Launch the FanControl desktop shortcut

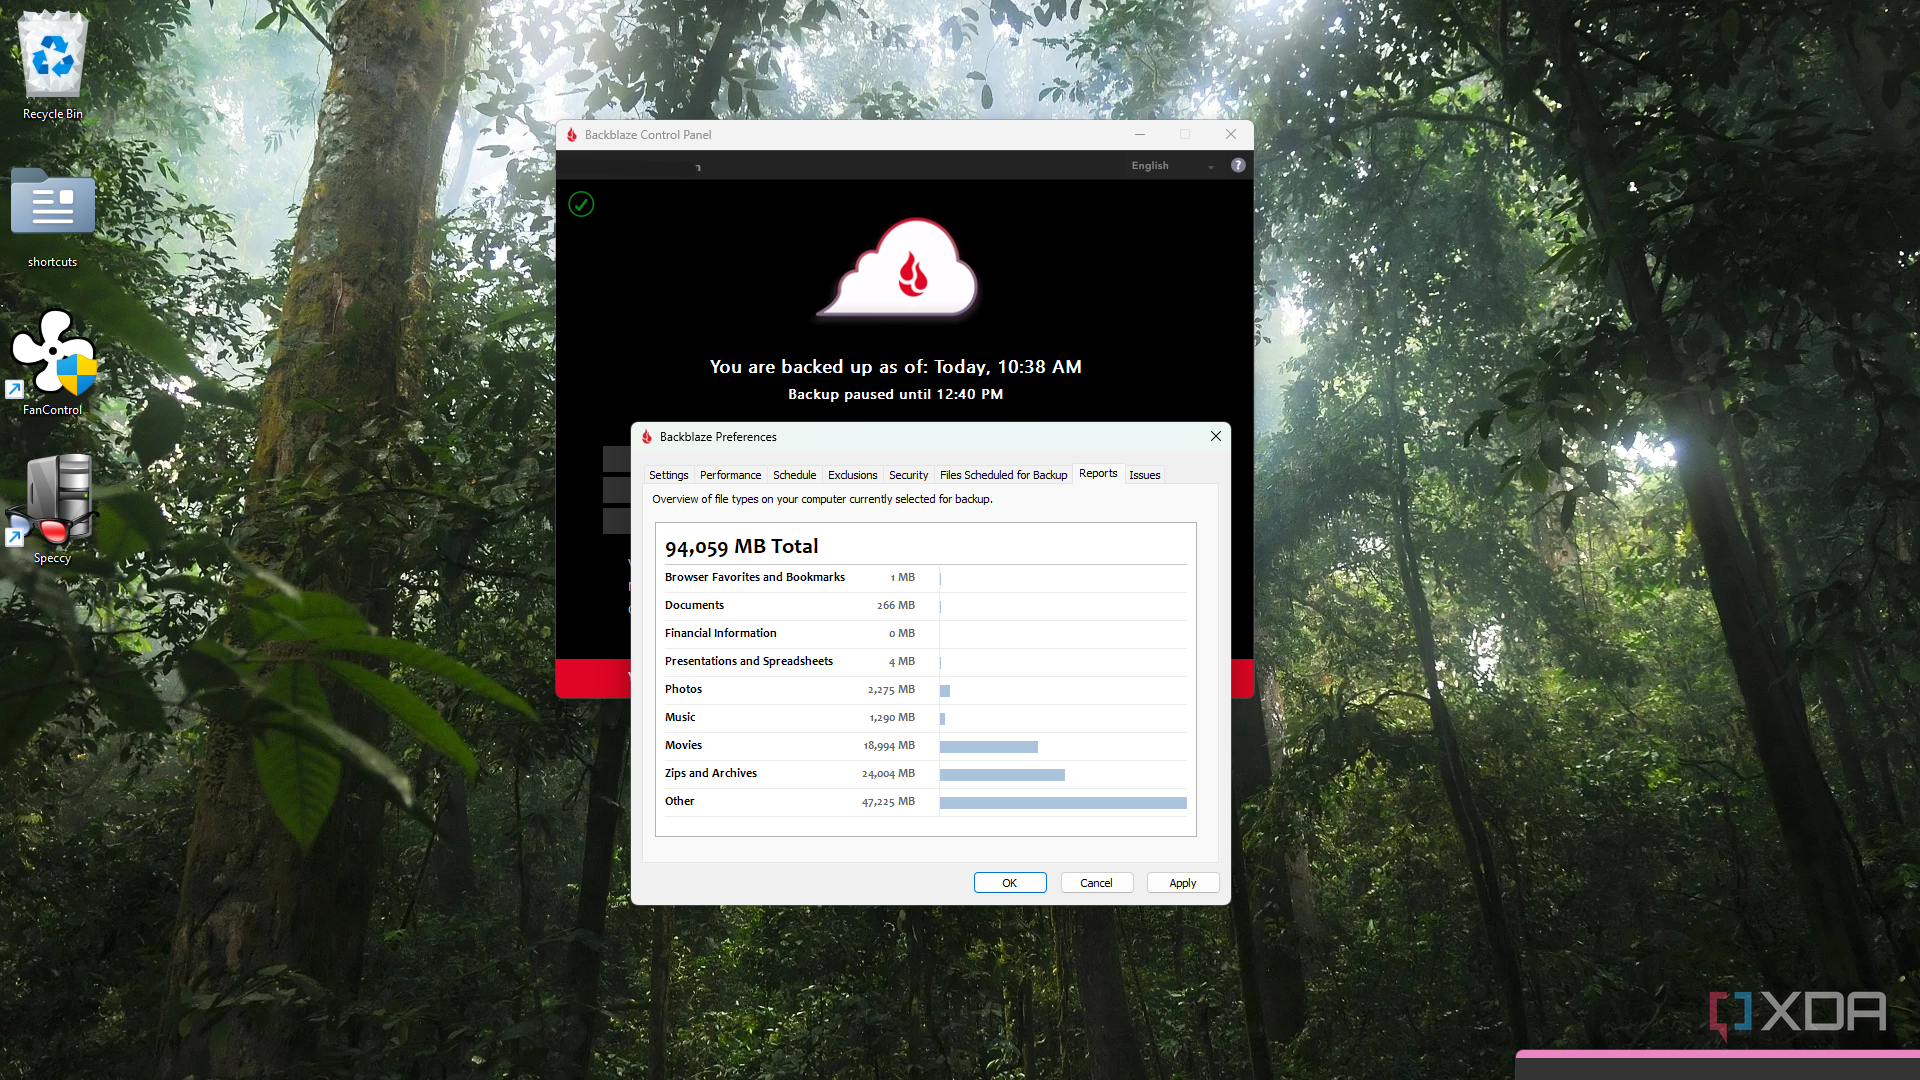[53, 362]
